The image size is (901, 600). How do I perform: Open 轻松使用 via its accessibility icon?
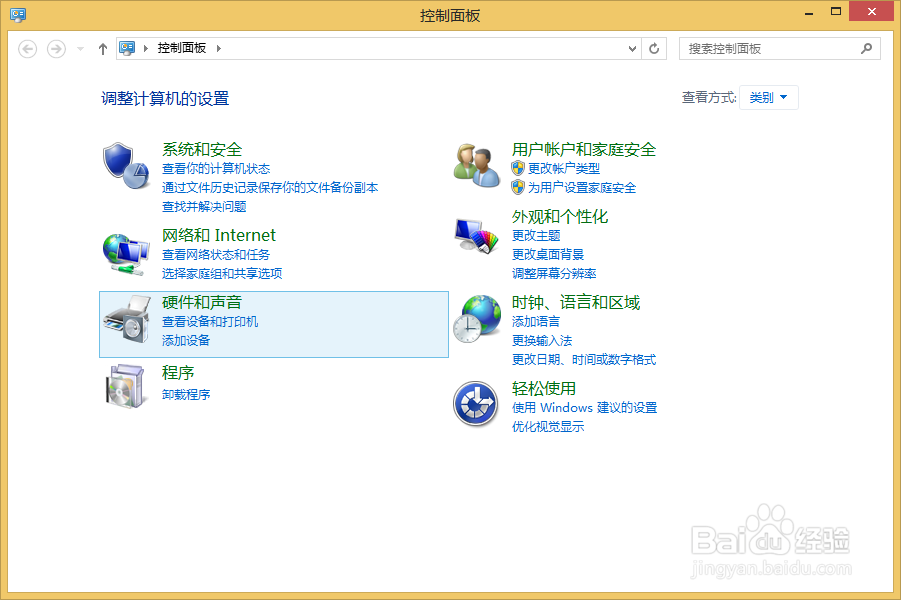(475, 403)
